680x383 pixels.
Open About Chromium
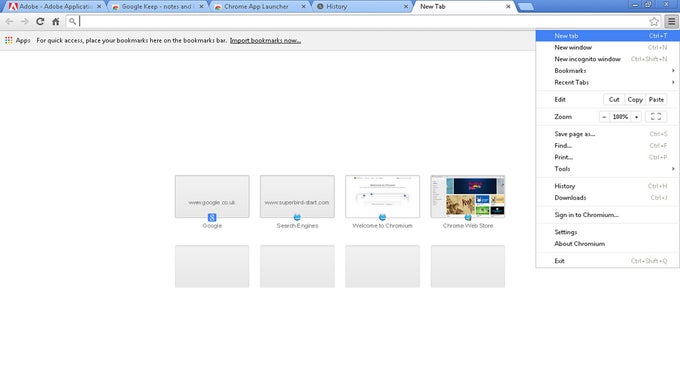607,244
